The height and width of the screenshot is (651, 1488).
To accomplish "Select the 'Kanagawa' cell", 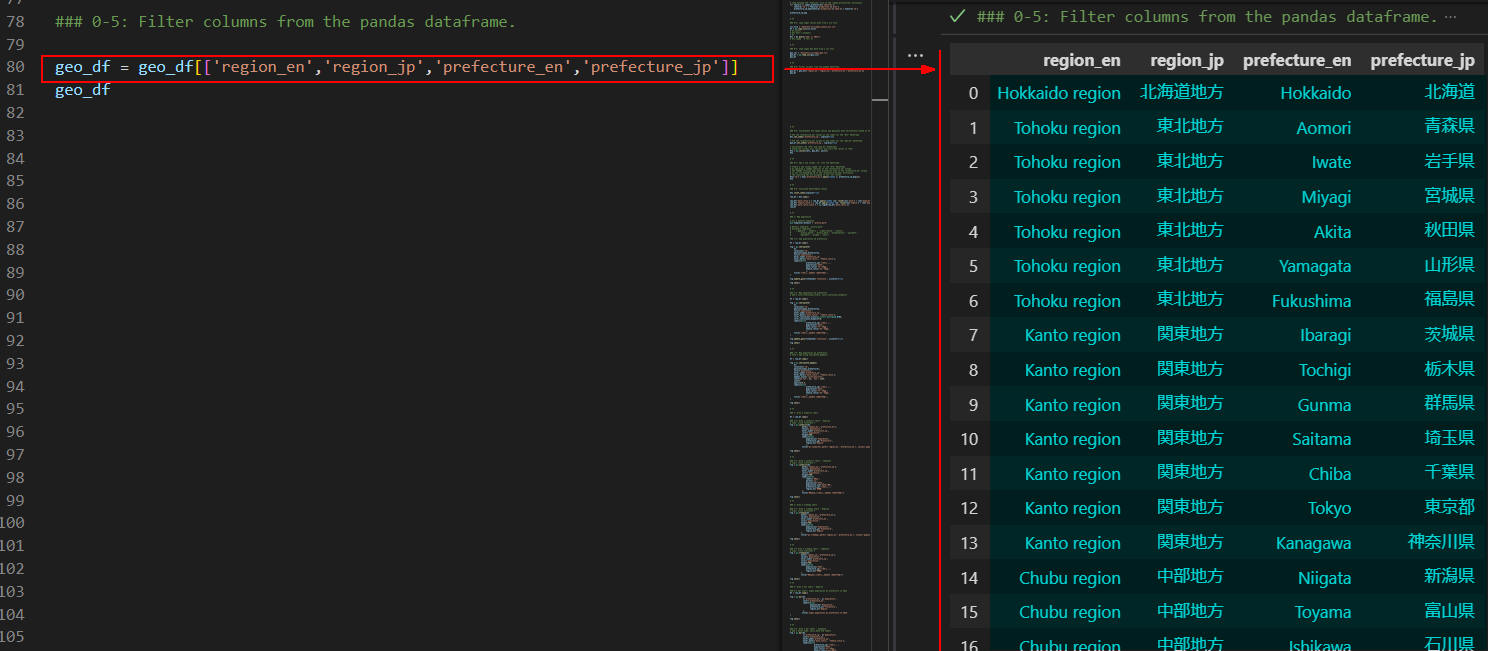I will tap(1314, 543).
